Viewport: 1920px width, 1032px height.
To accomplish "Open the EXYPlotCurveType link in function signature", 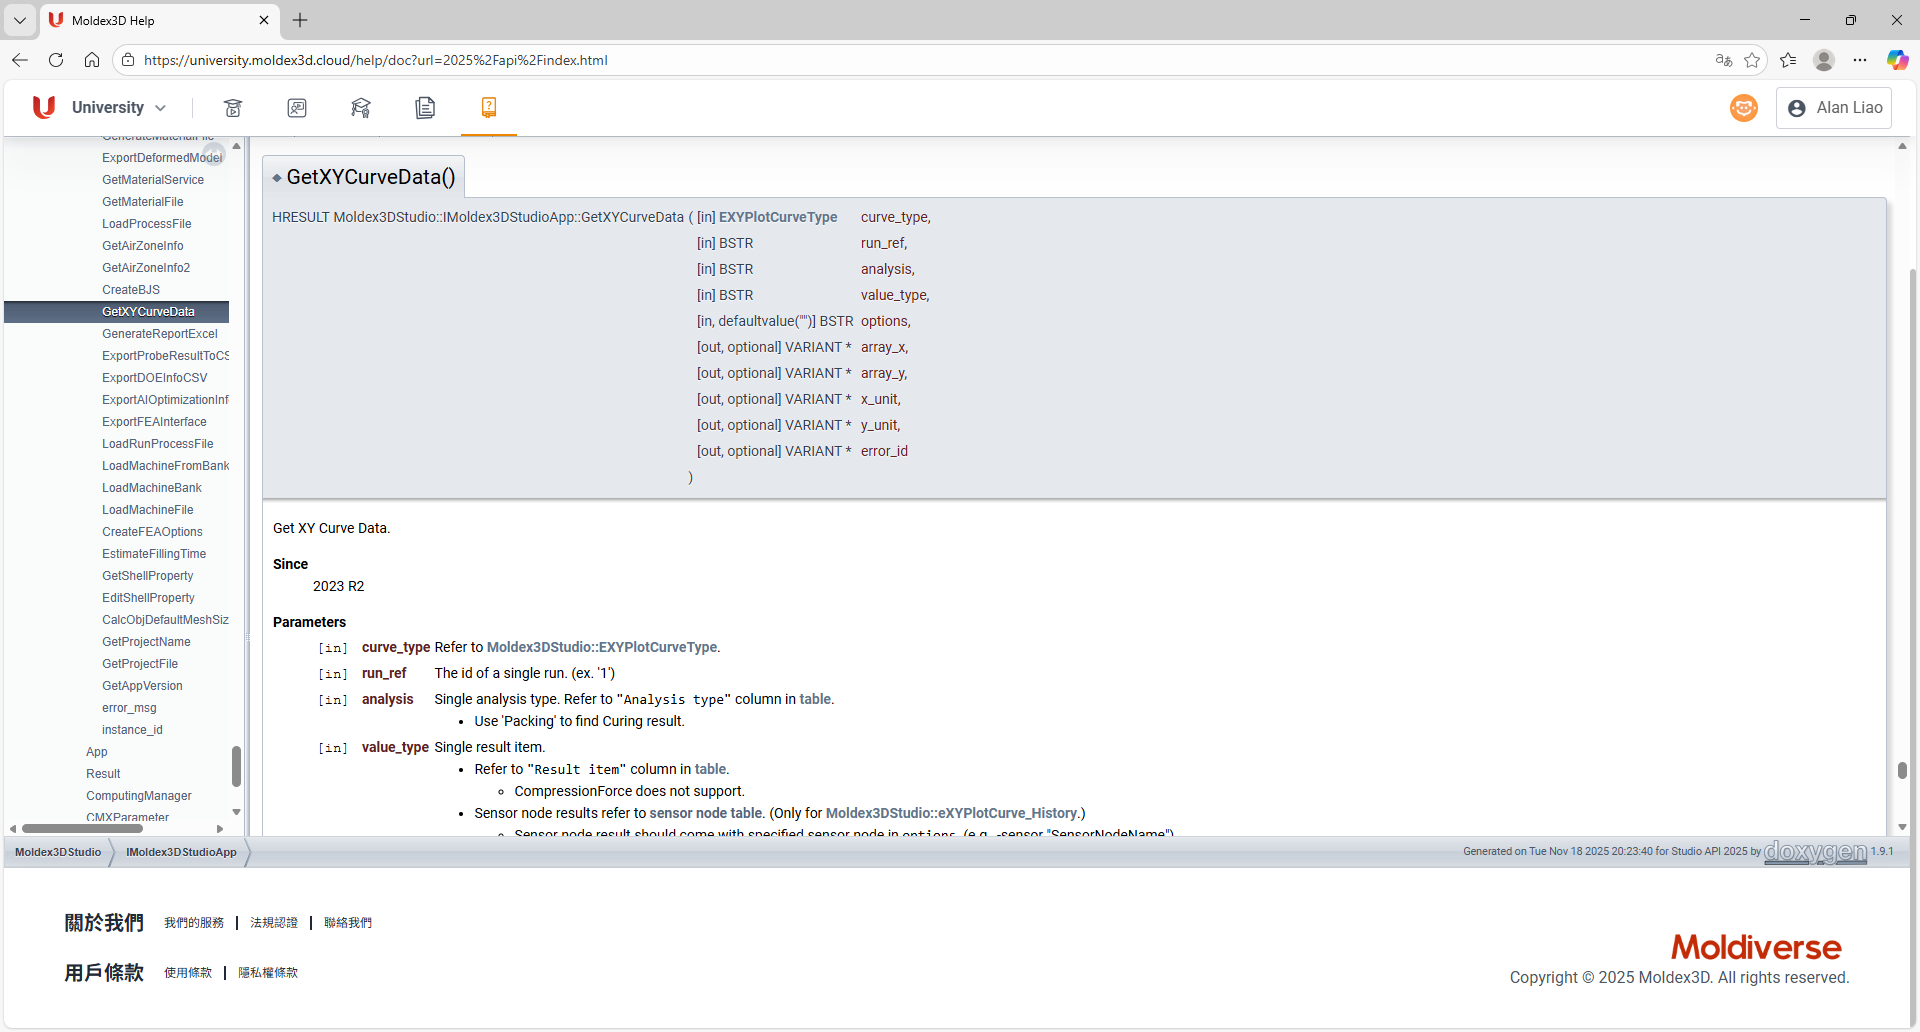I will (777, 217).
